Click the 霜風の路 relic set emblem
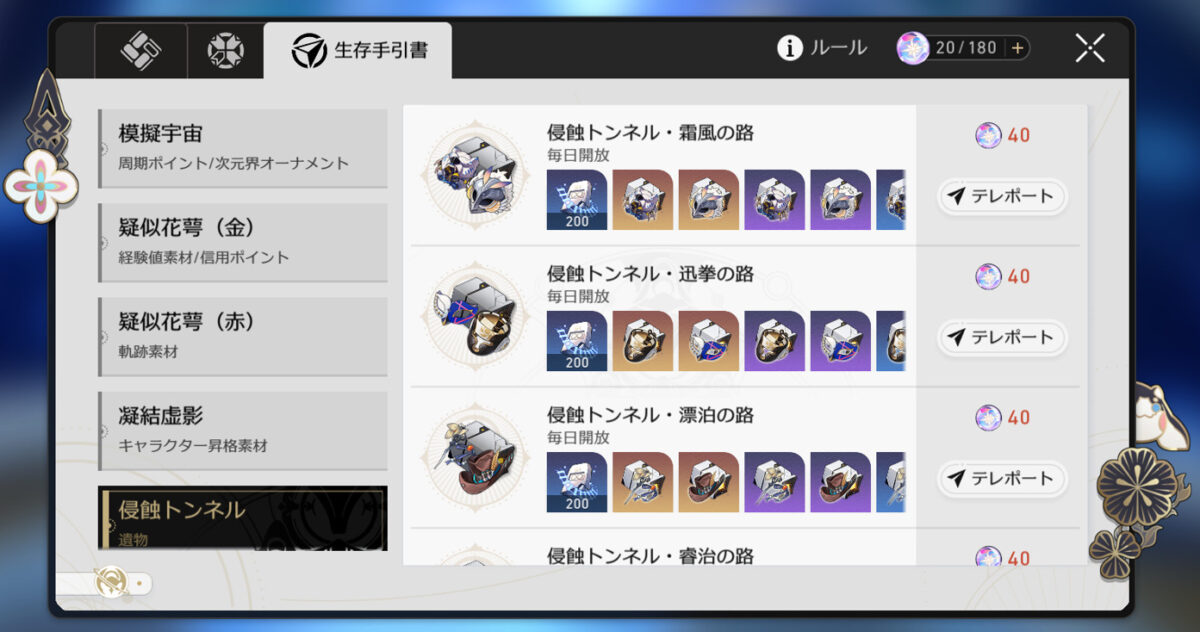Viewport: 1200px width, 632px height. (473, 175)
